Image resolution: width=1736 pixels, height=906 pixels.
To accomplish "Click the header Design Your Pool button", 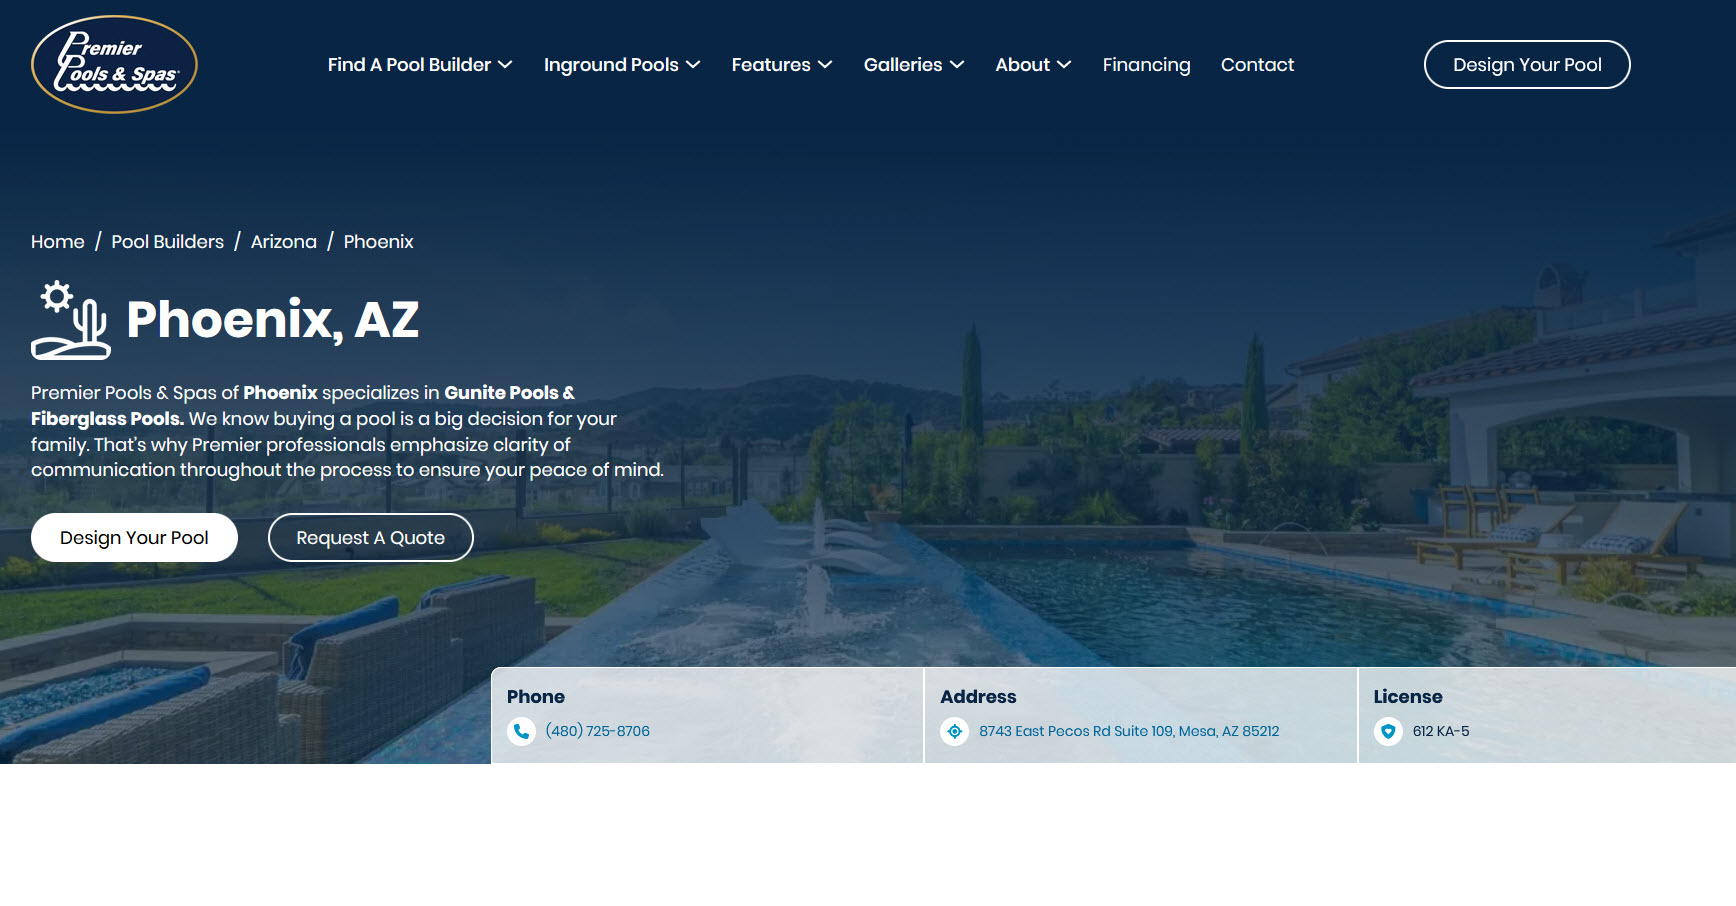I will pyautogui.click(x=1527, y=64).
